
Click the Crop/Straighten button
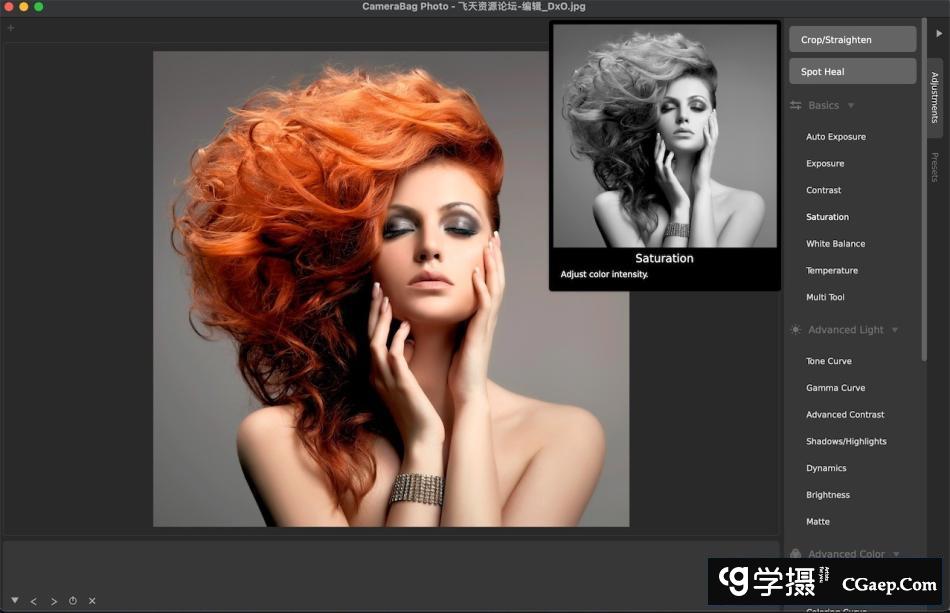click(852, 40)
